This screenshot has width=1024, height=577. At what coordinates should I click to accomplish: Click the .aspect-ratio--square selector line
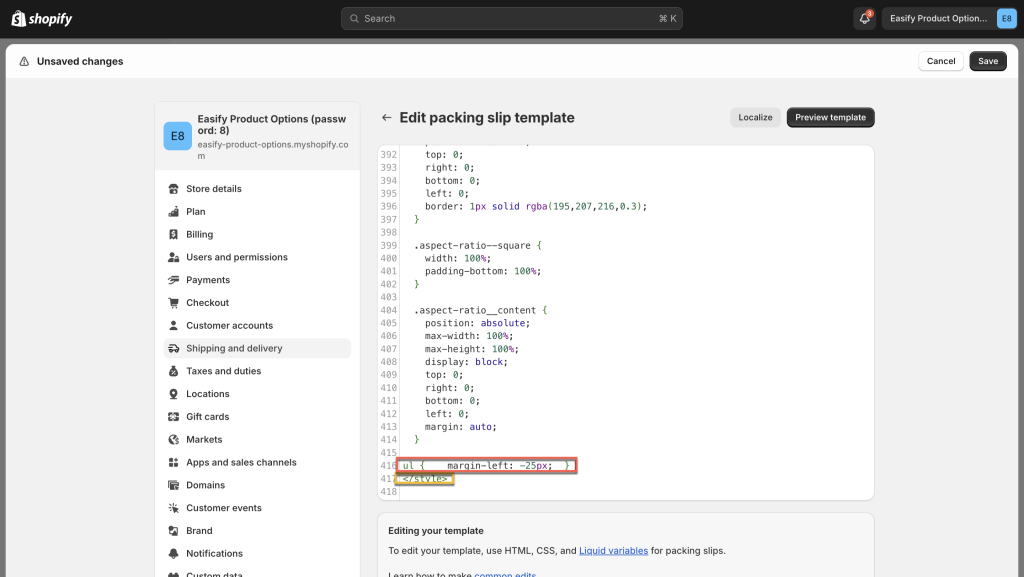[x=477, y=245]
